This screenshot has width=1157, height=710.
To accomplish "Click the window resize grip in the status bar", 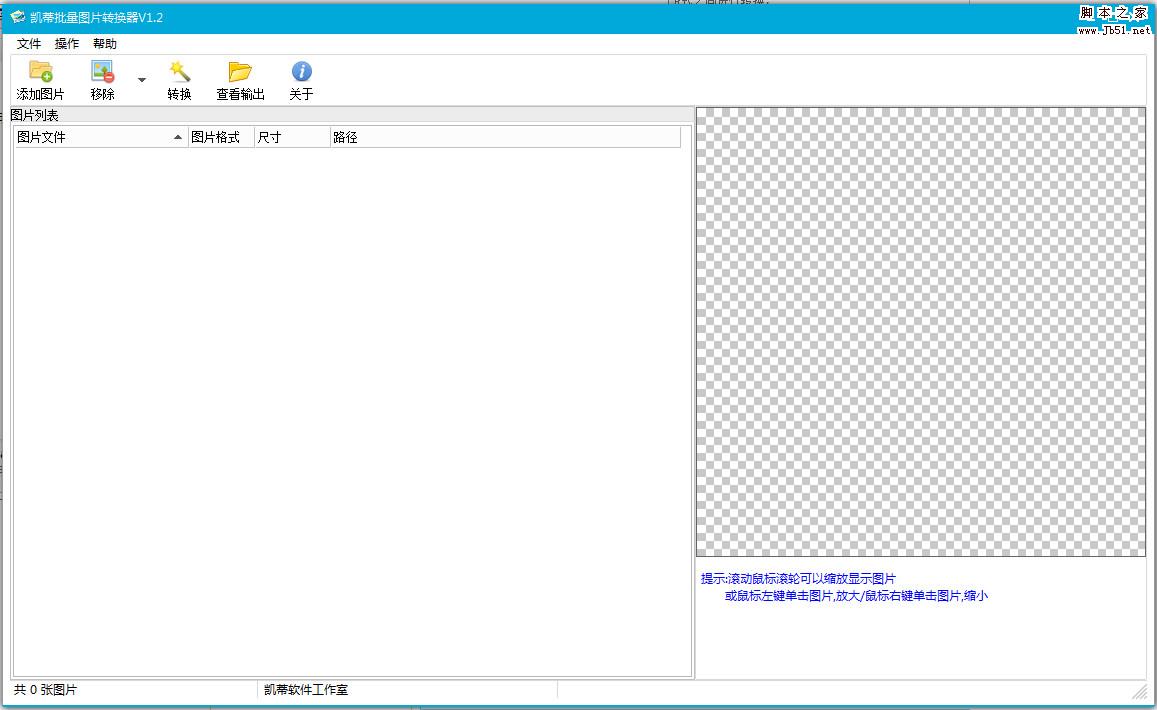I will pos(1141,691).
